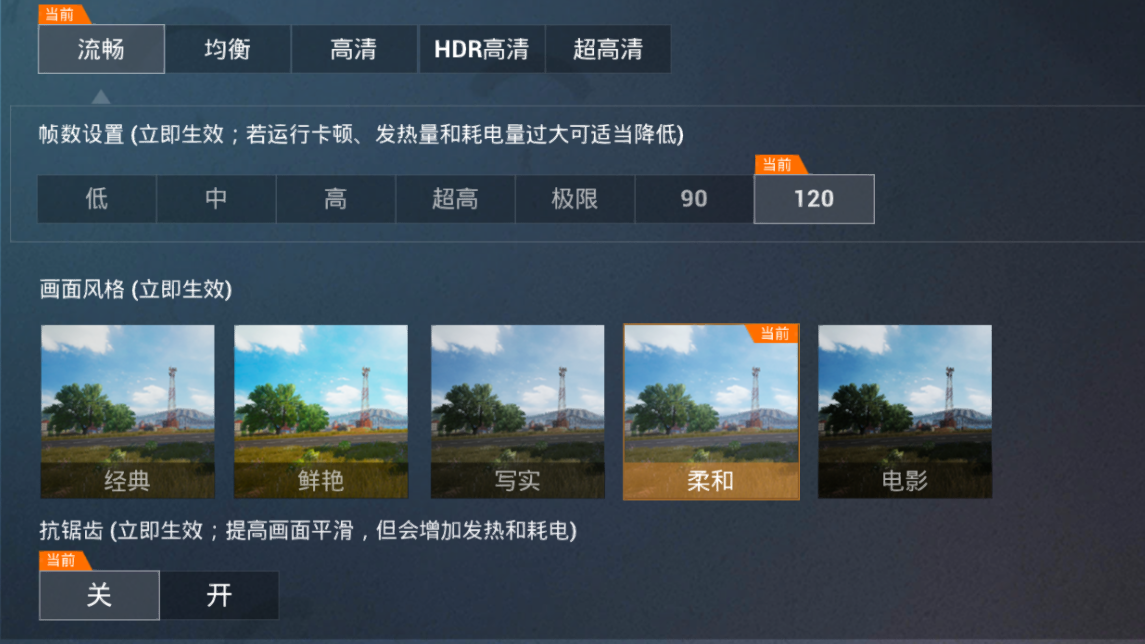The image size is (1145, 644).
Task: Select the 120 fps option
Action: [x=814, y=199]
